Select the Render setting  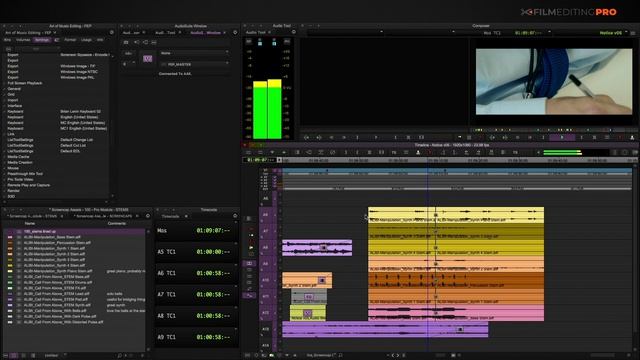(x=13, y=191)
